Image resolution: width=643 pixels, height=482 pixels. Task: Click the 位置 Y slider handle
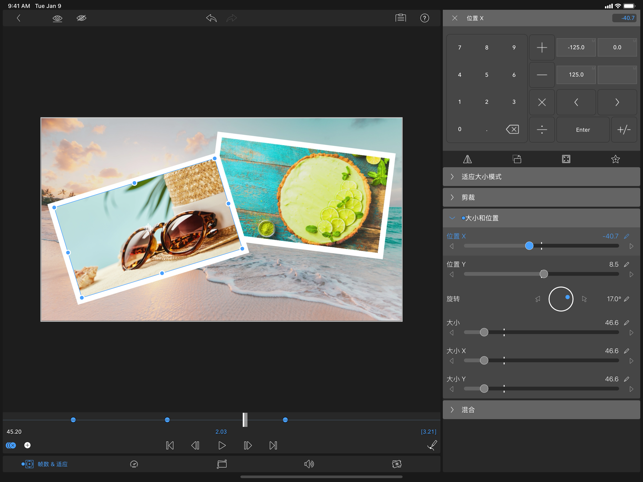click(x=544, y=274)
